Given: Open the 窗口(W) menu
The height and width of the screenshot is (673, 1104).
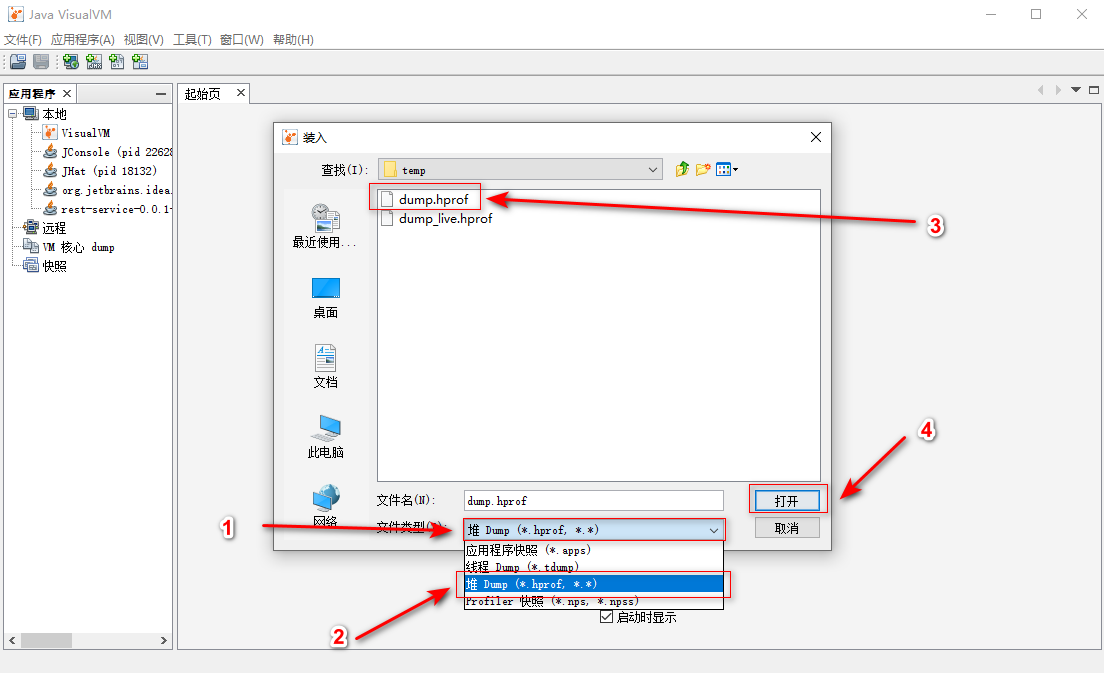Looking at the screenshot, I should [242, 39].
